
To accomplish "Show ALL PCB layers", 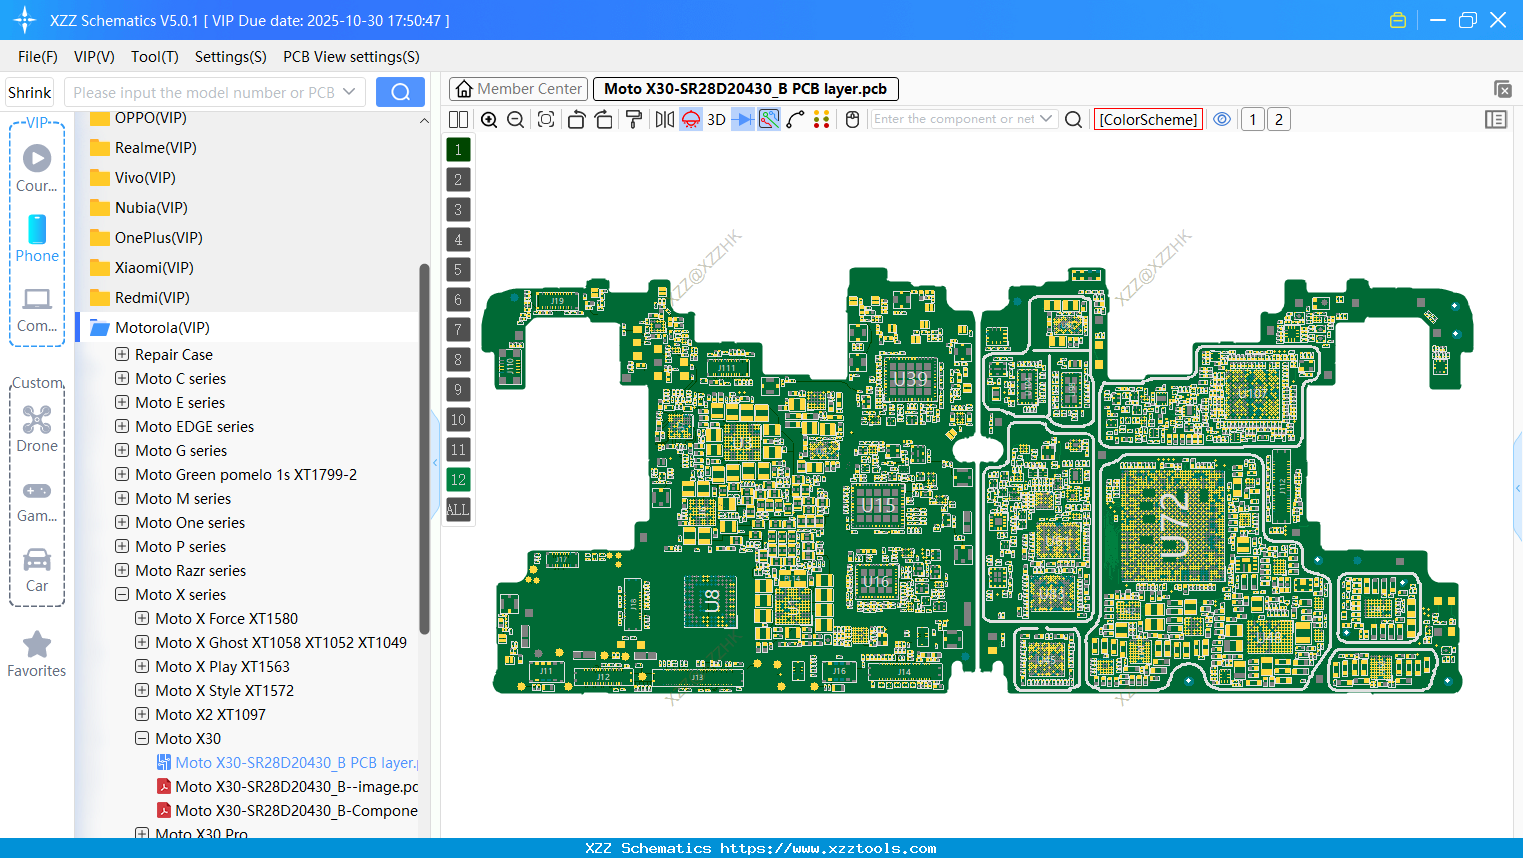I will pos(458,509).
